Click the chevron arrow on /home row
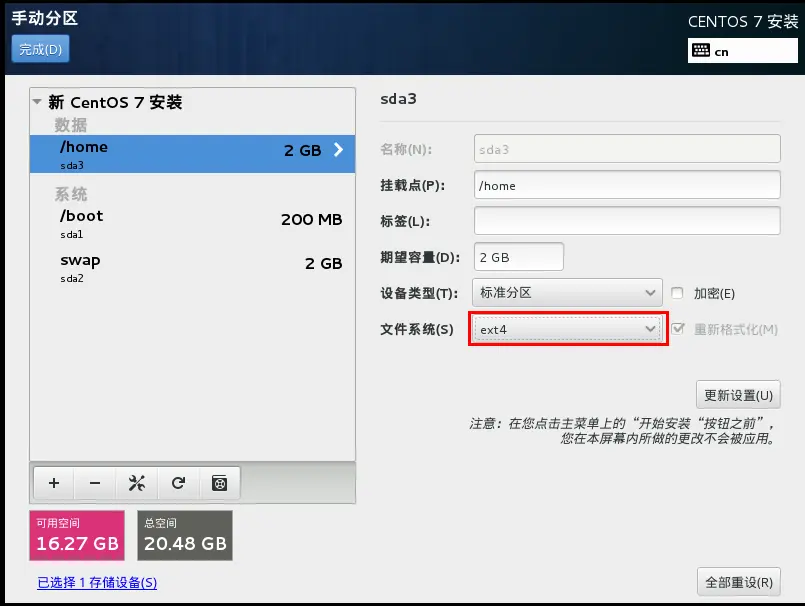The width and height of the screenshot is (805, 606). point(338,149)
